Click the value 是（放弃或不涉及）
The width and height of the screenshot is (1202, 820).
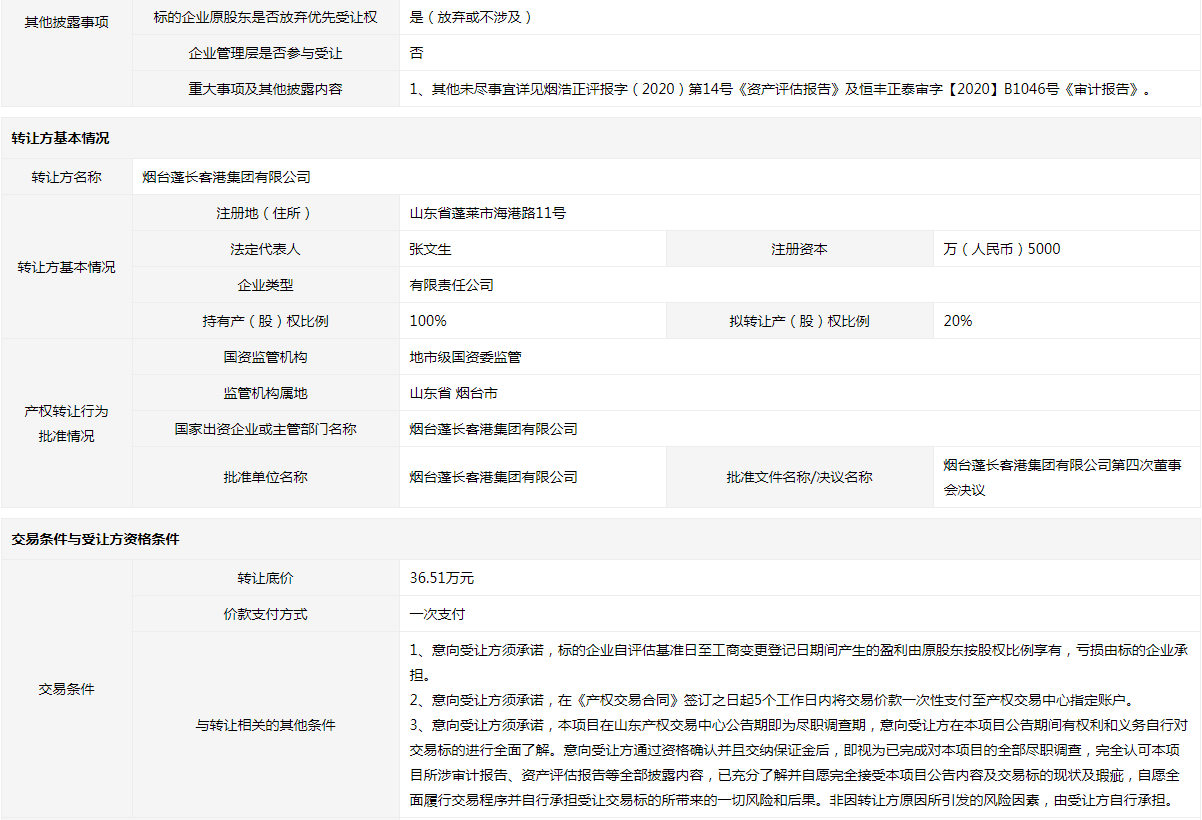point(471,17)
